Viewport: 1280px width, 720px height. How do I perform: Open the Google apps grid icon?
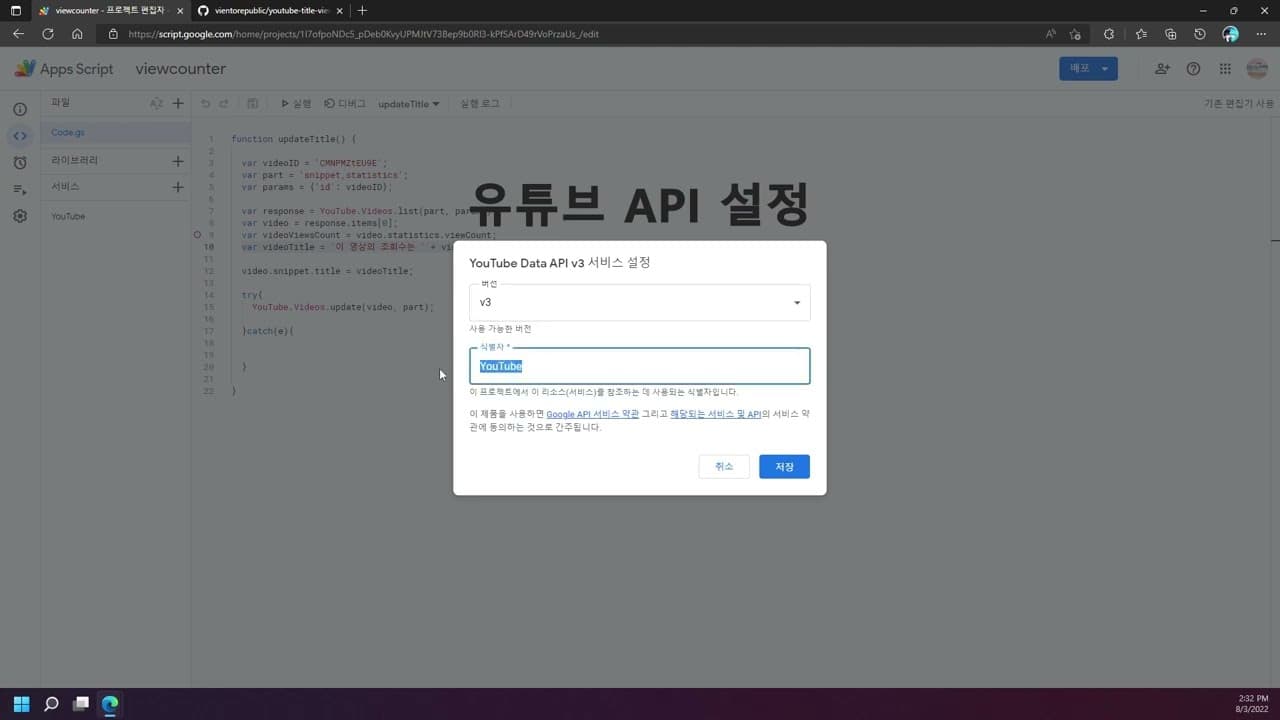click(x=1225, y=69)
